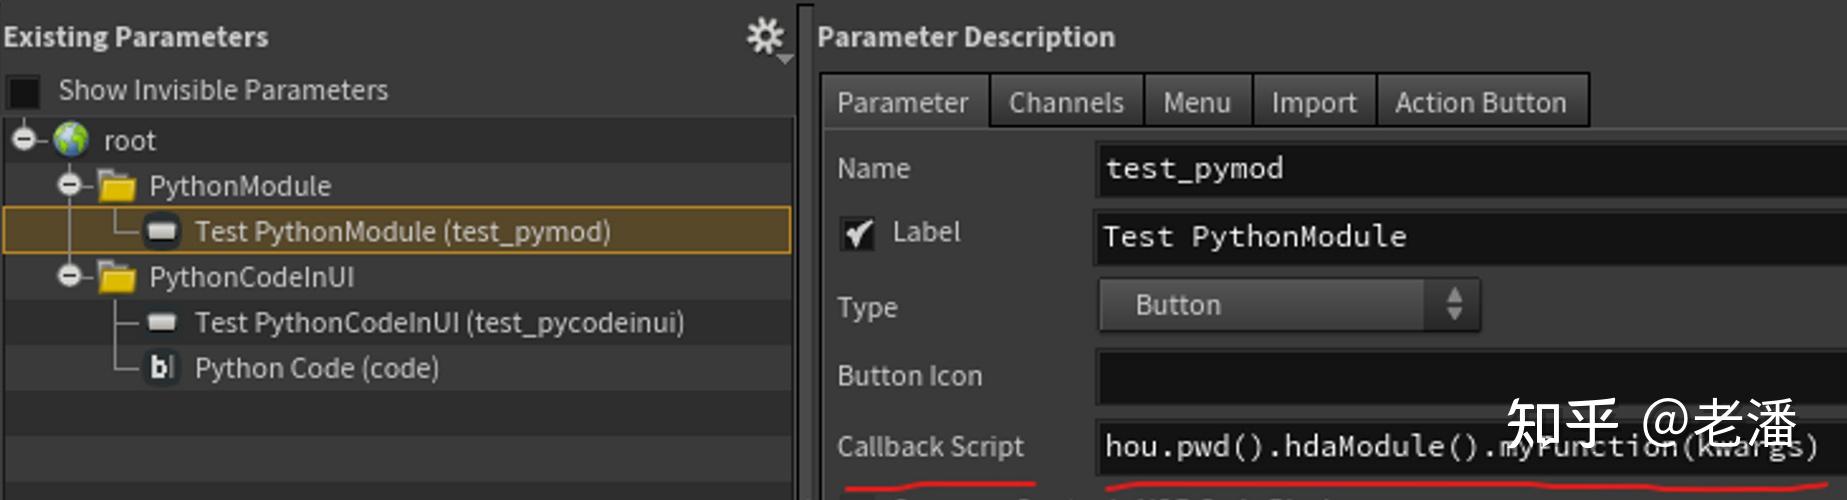
Task: Click the Name field containing test_pymod
Action: click(1470, 169)
